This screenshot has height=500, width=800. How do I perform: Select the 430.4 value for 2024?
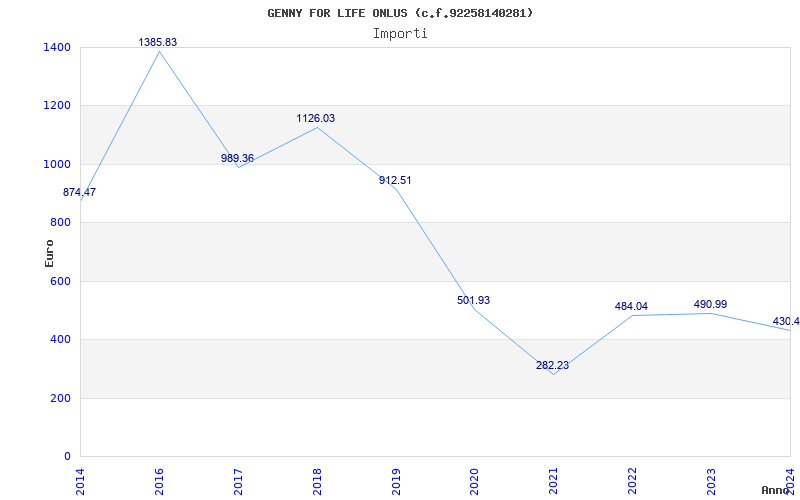pyautogui.click(x=786, y=322)
